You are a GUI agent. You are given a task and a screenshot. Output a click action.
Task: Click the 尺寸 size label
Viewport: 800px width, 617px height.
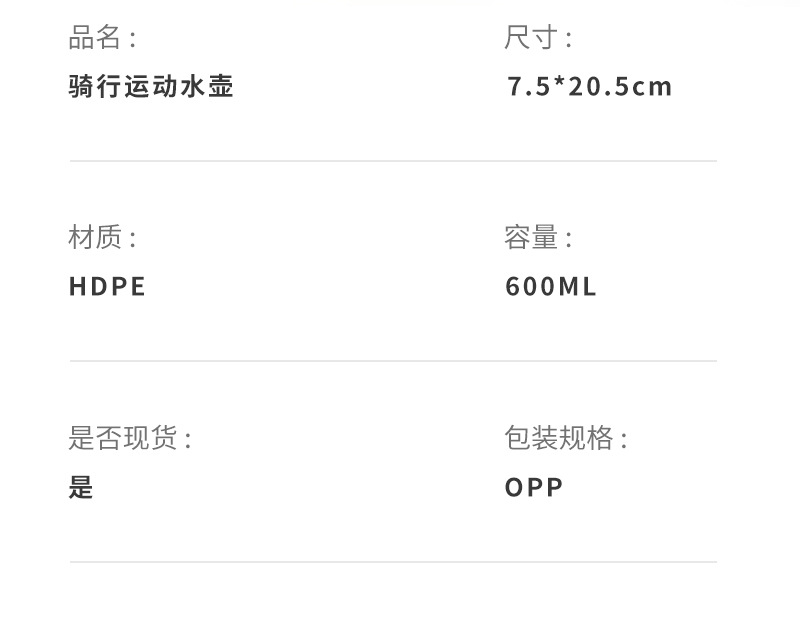[x=531, y=39]
